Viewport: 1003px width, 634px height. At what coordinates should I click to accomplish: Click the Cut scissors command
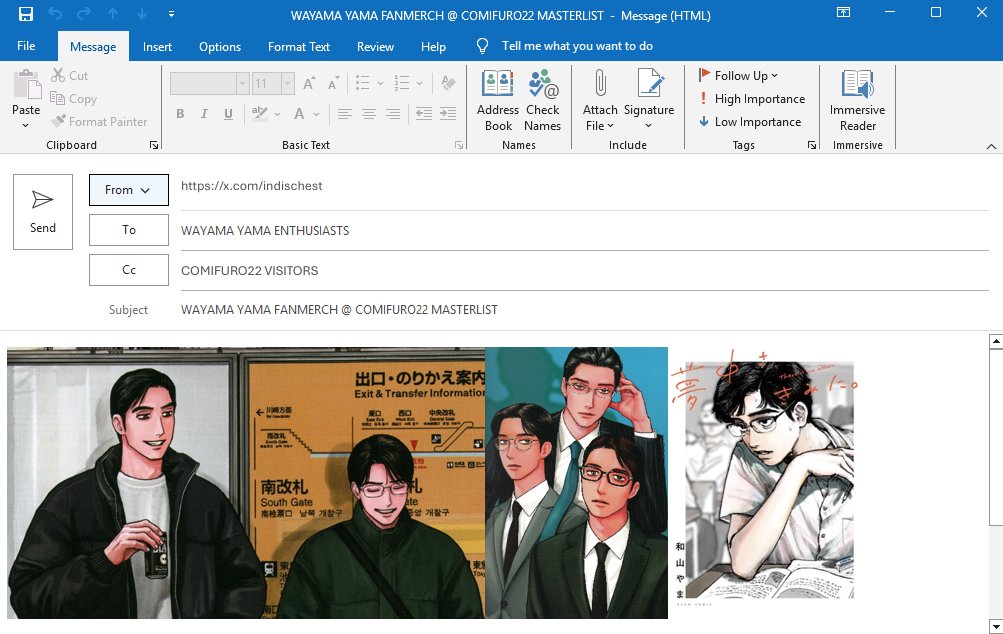click(70, 75)
